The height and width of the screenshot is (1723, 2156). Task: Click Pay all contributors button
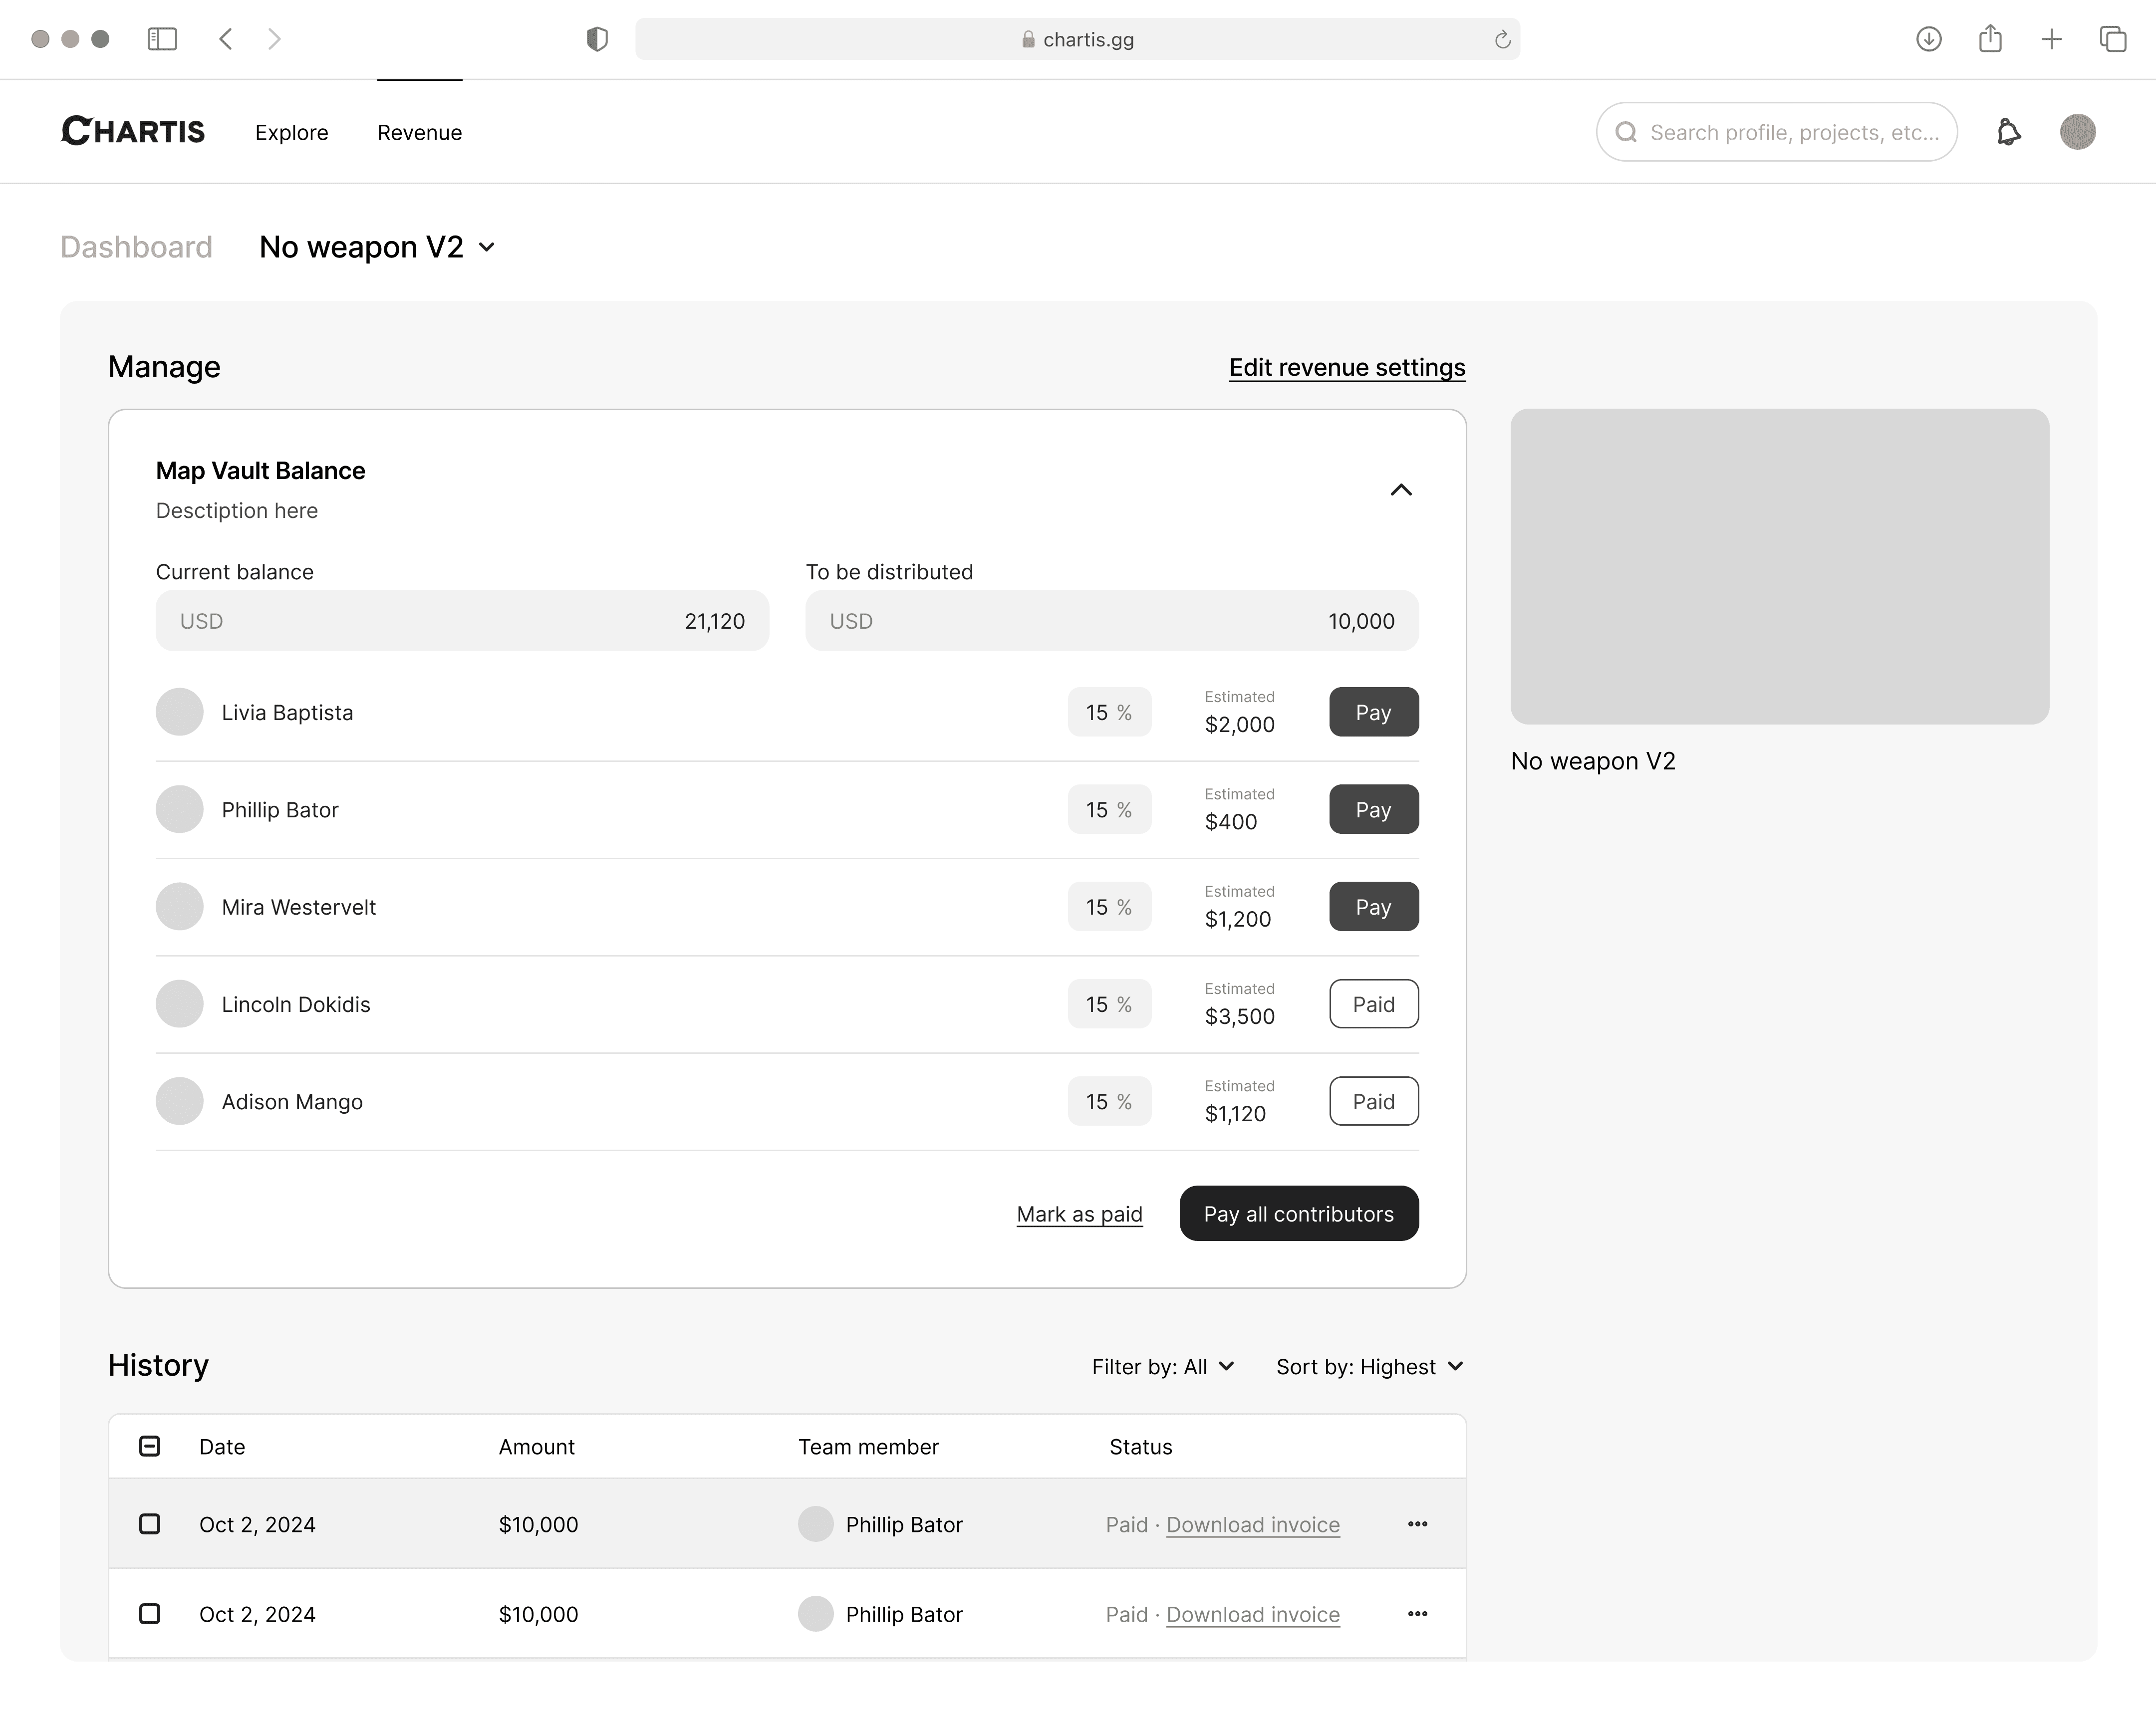(1298, 1214)
